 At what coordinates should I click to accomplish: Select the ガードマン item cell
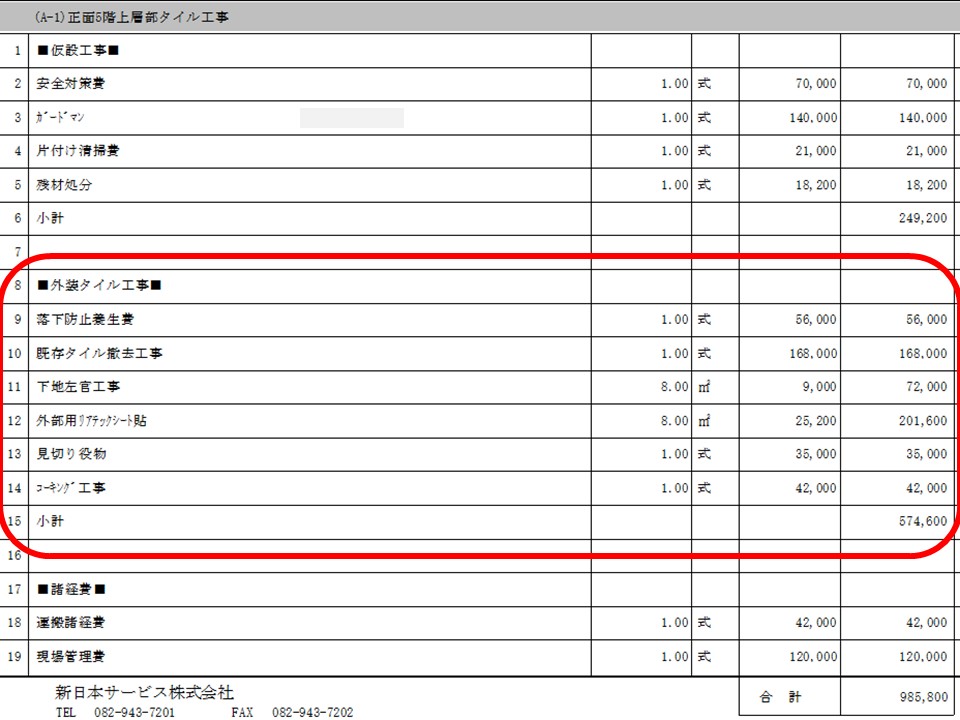(55, 117)
